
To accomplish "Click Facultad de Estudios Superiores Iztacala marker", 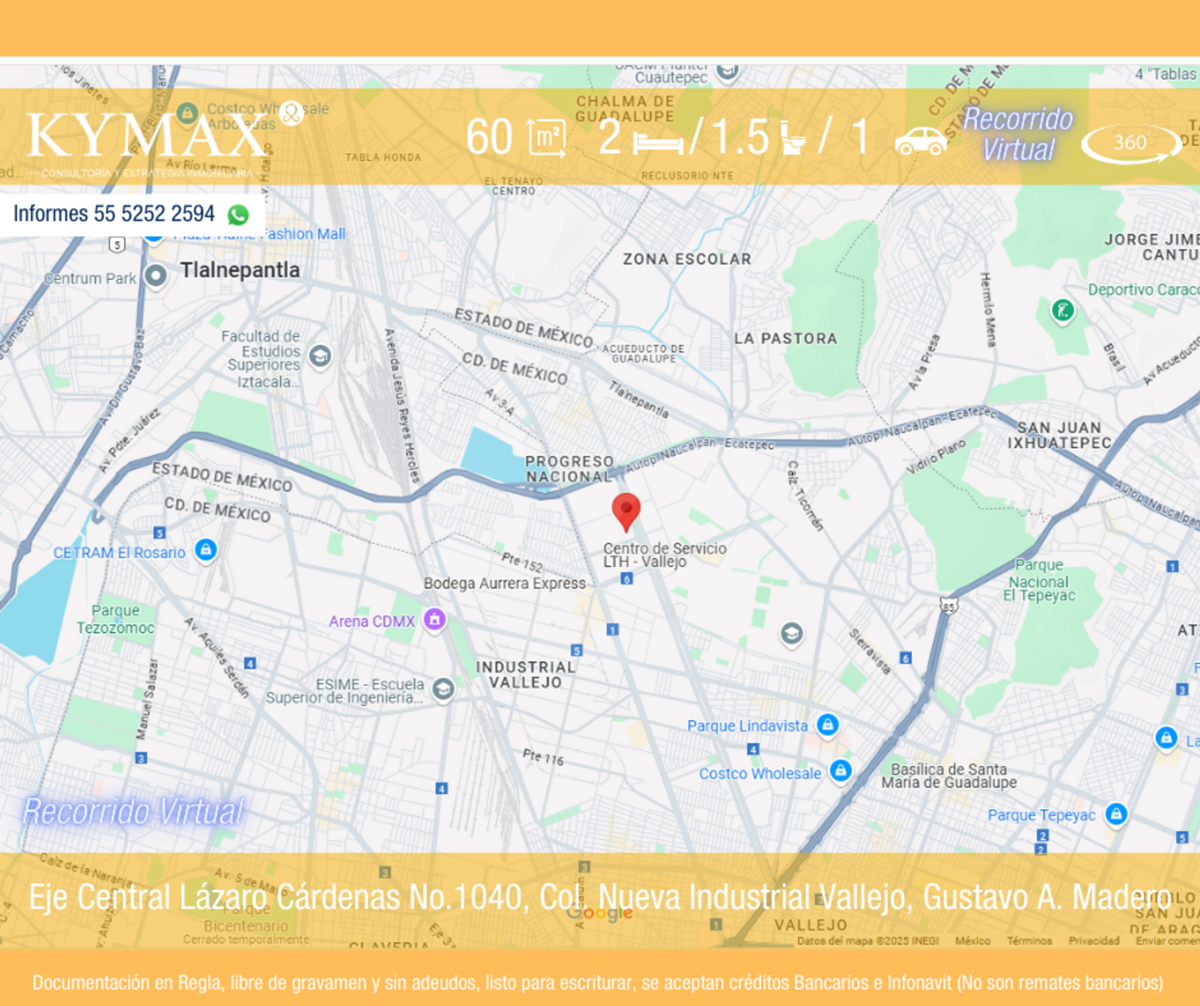I will tap(320, 357).
